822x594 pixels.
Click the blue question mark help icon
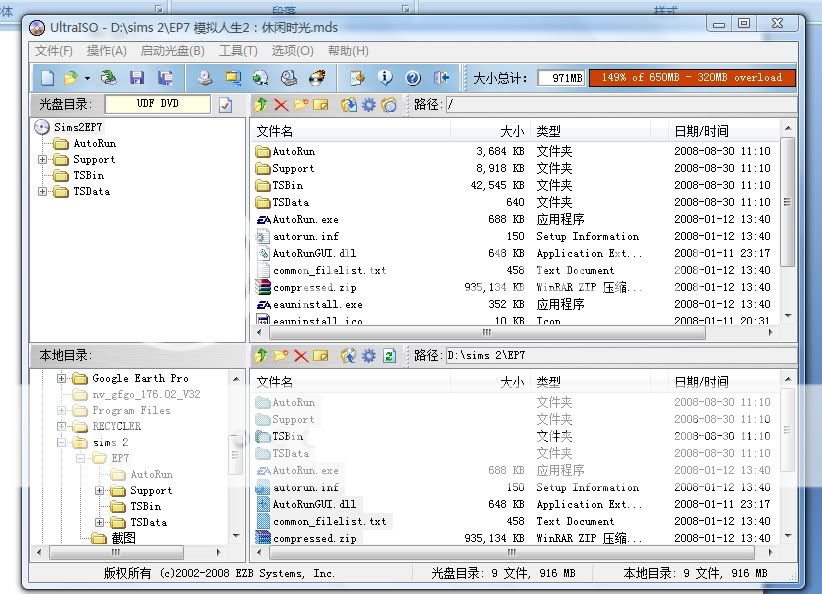click(413, 78)
